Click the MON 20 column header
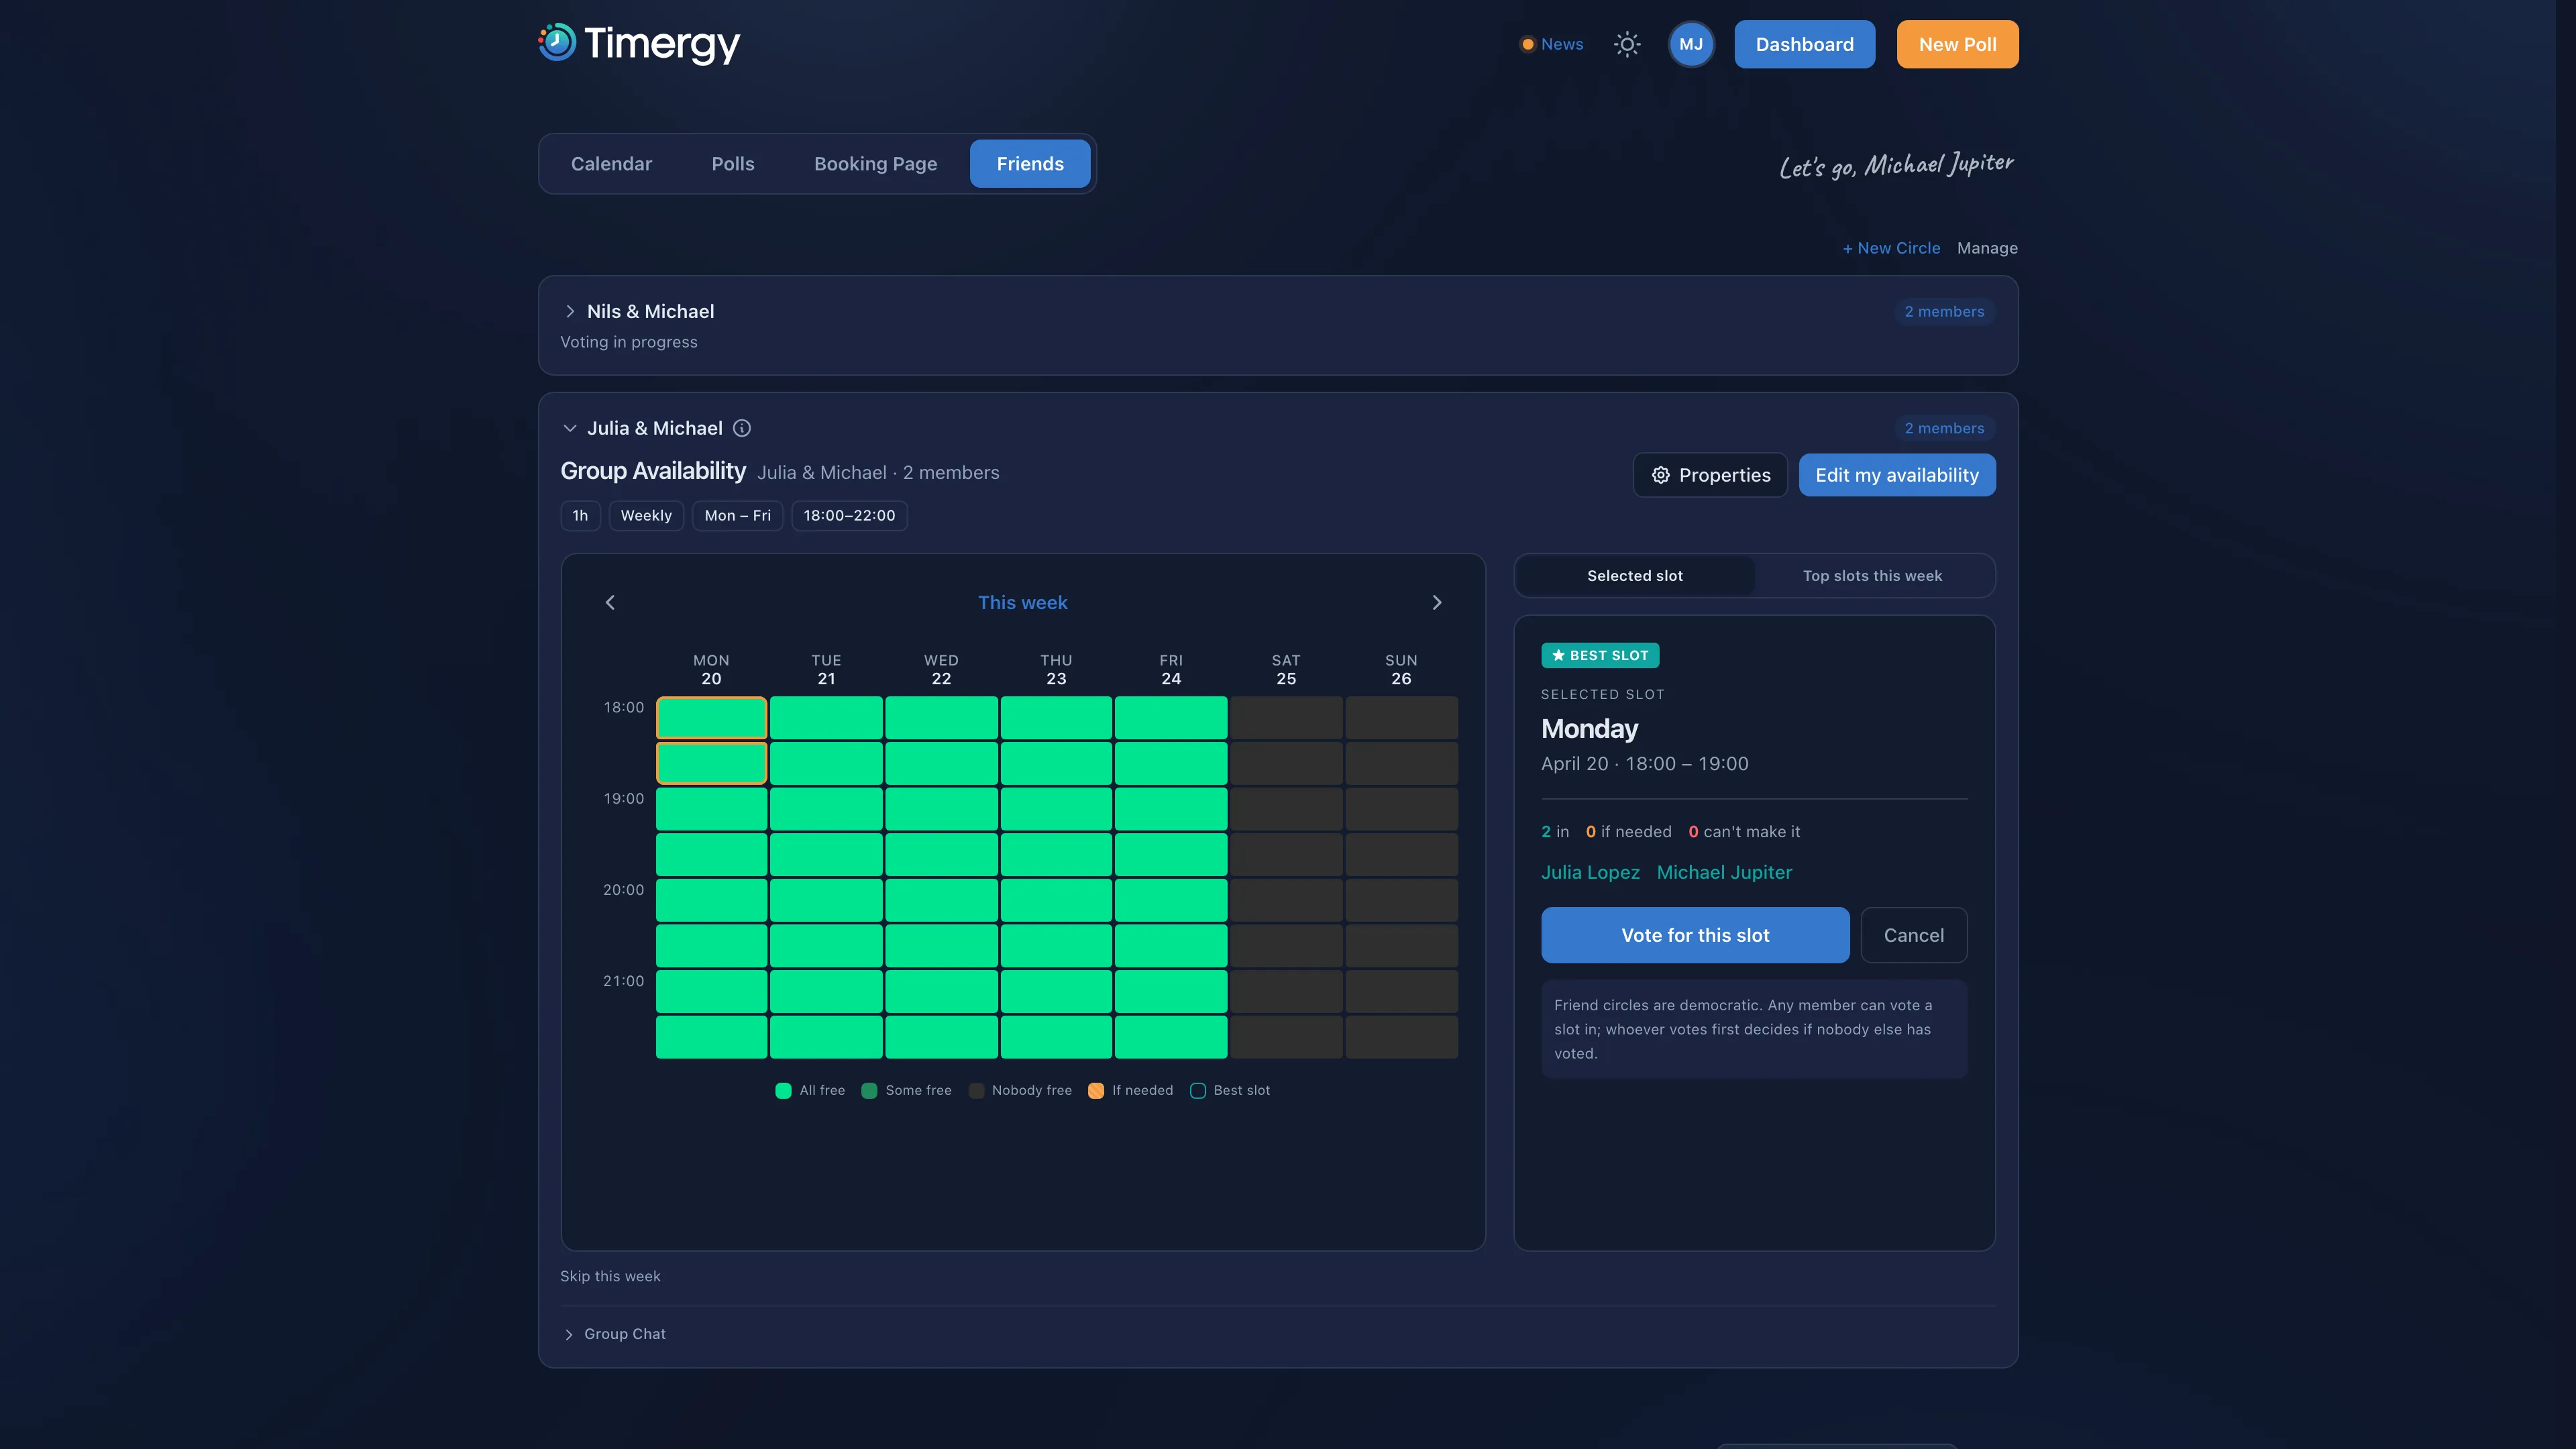 [x=711, y=669]
